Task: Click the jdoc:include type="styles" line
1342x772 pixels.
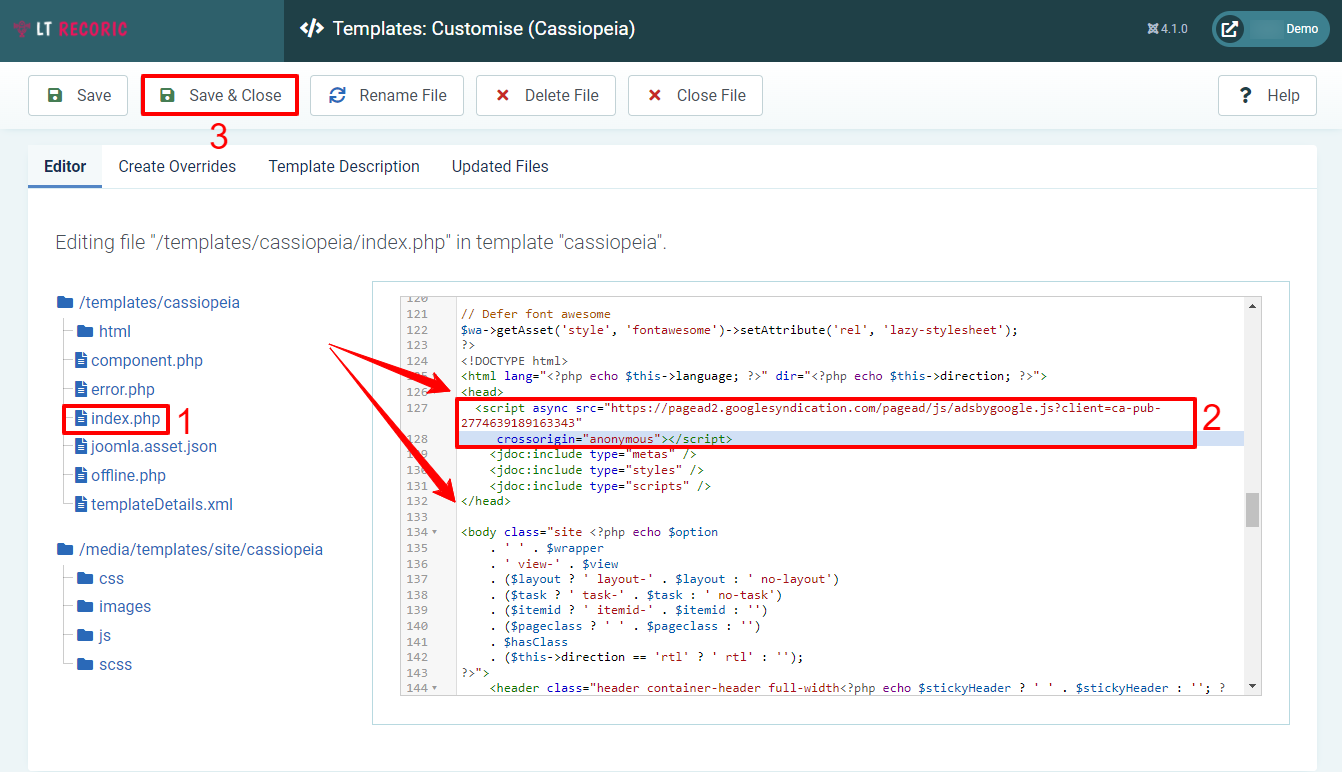Action: (x=597, y=470)
